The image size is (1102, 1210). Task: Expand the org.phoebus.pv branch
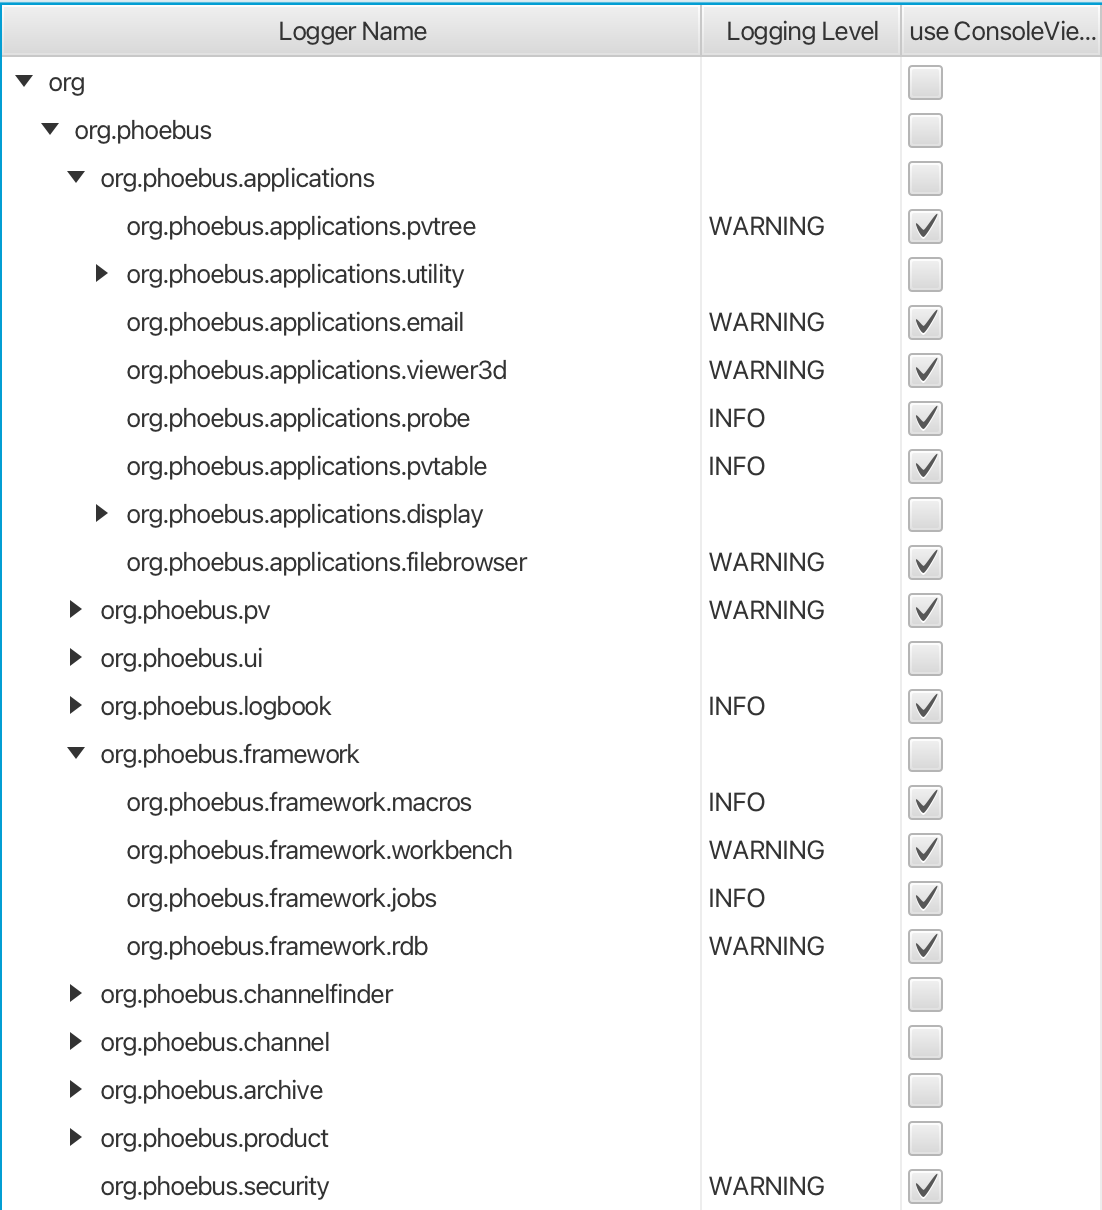75,610
